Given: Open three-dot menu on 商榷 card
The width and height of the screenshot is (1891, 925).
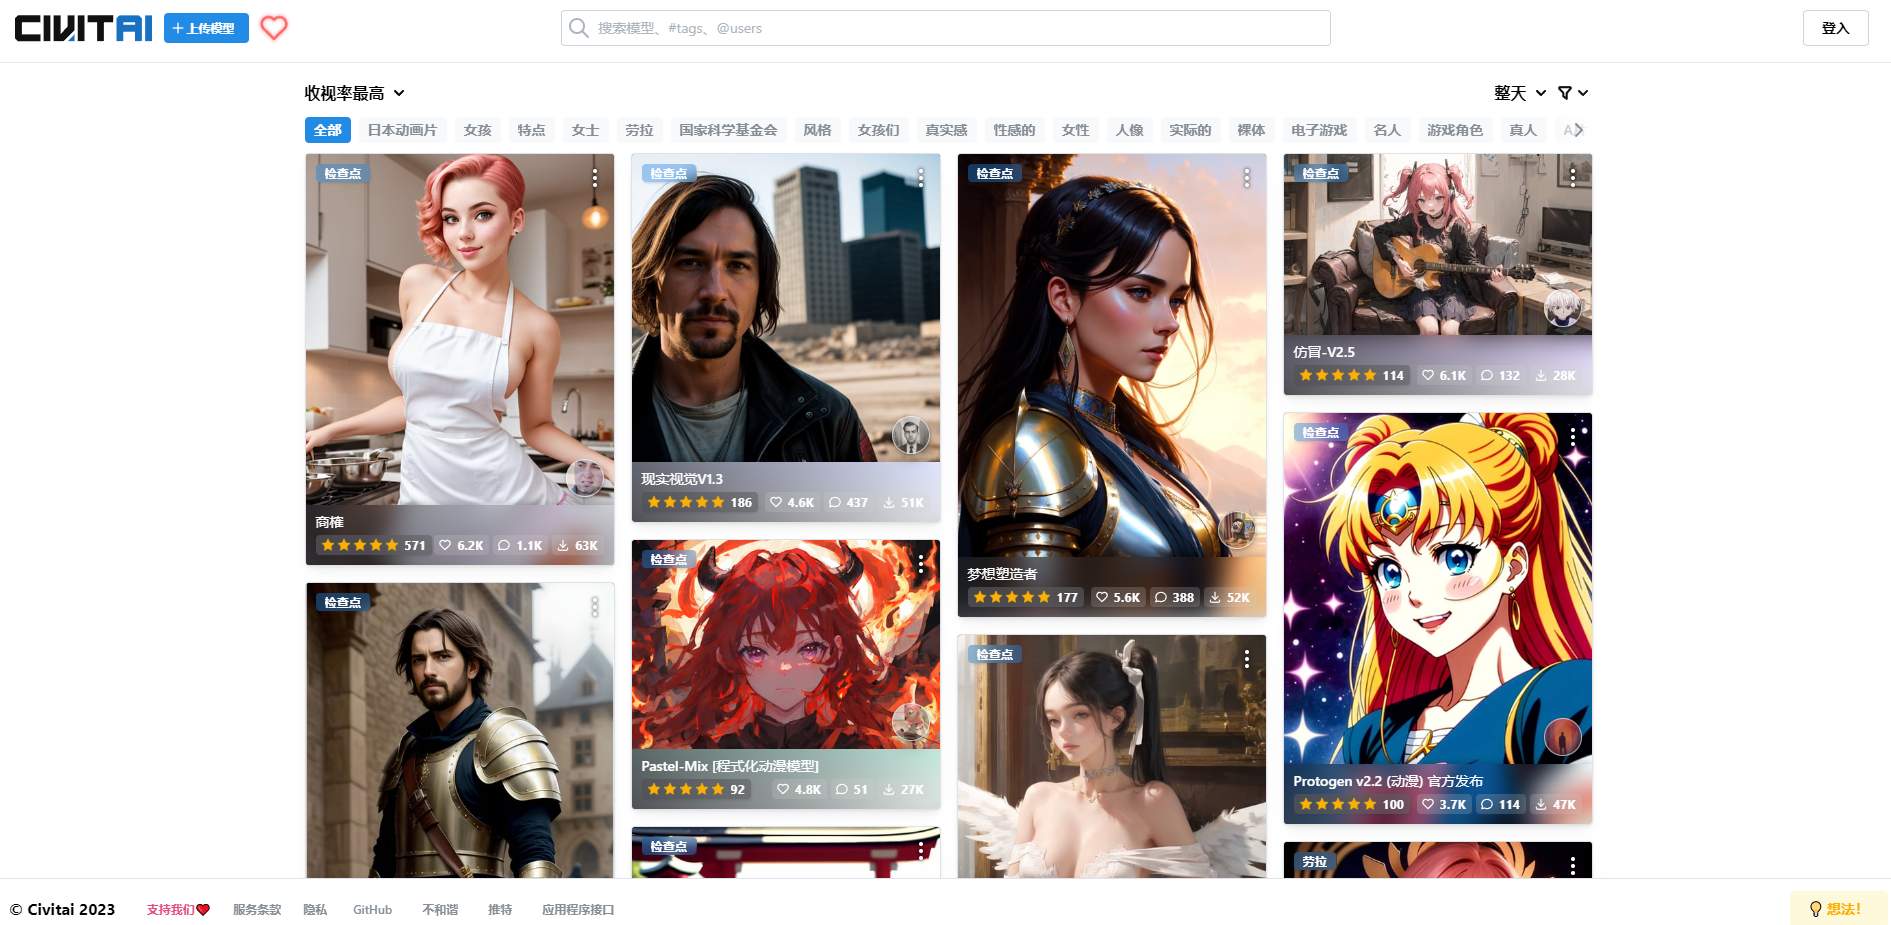Looking at the screenshot, I should [x=595, y=177].
